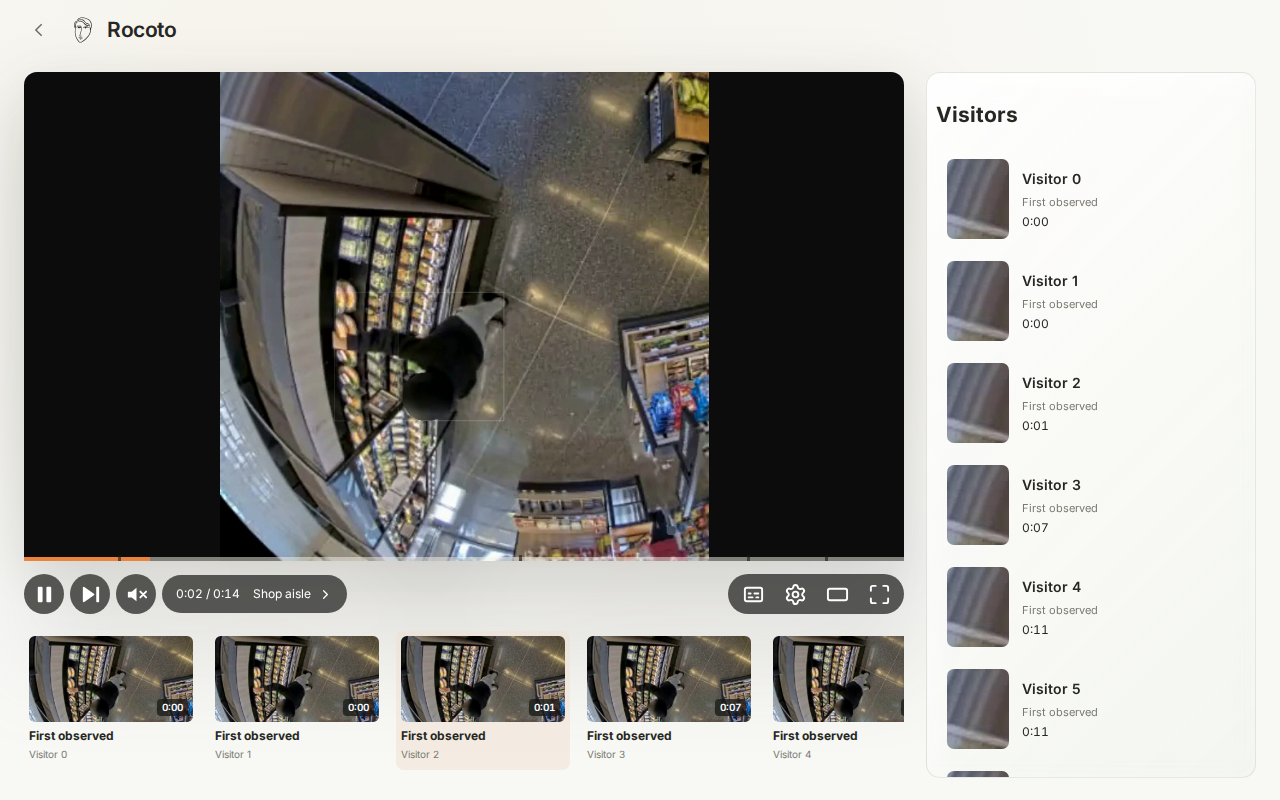Click the Rocoto app title
This screenshot has width=1280, height=800.
(x=142, y=30)
